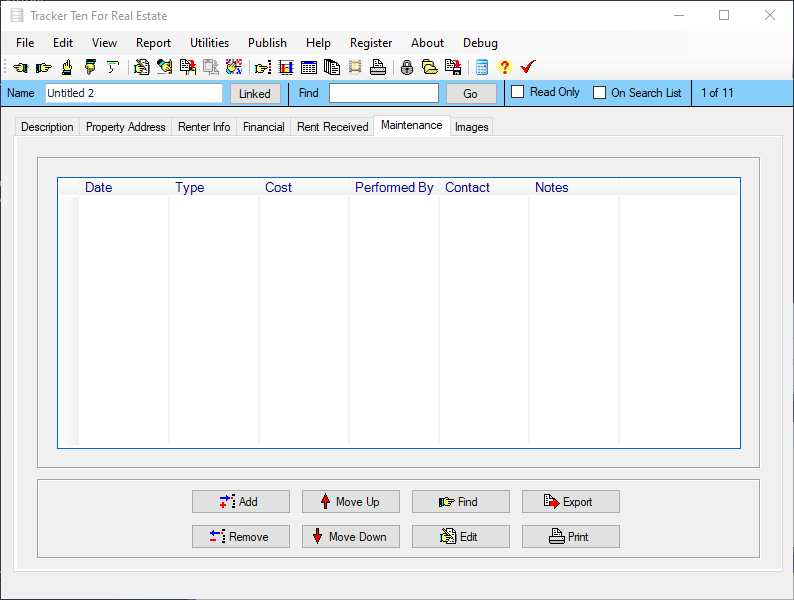Click the Type column header

(x=214, y=187)
